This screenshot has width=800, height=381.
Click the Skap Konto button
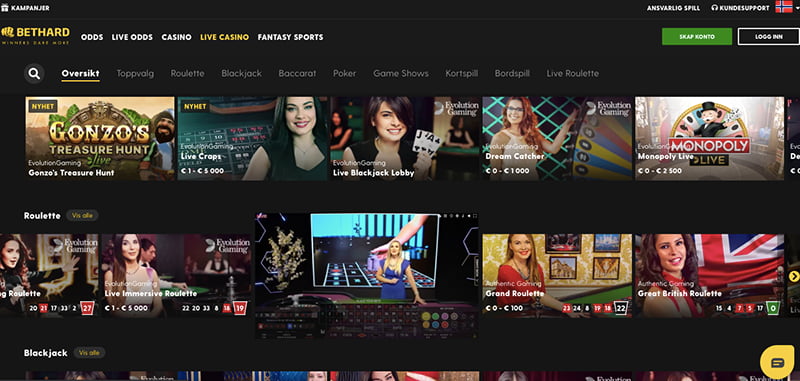click(x=697, y=37)
